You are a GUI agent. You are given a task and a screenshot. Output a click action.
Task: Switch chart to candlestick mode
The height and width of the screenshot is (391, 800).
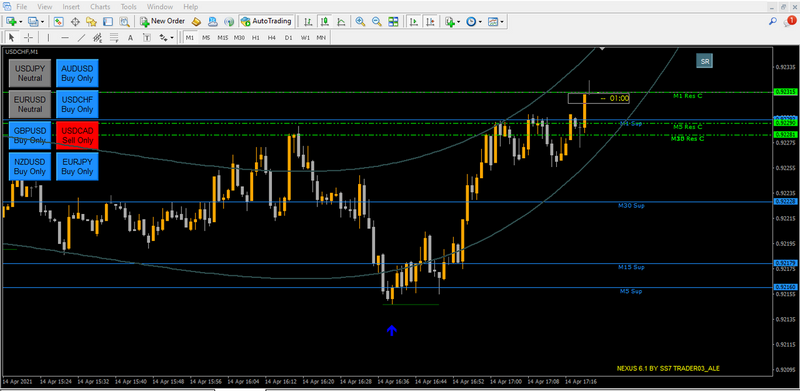pos(324,21)
